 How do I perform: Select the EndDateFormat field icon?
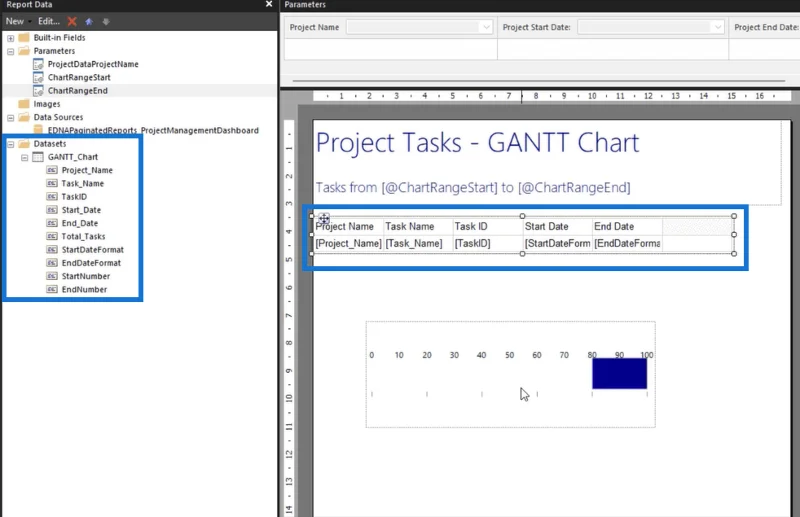click(x=52, y=263)
